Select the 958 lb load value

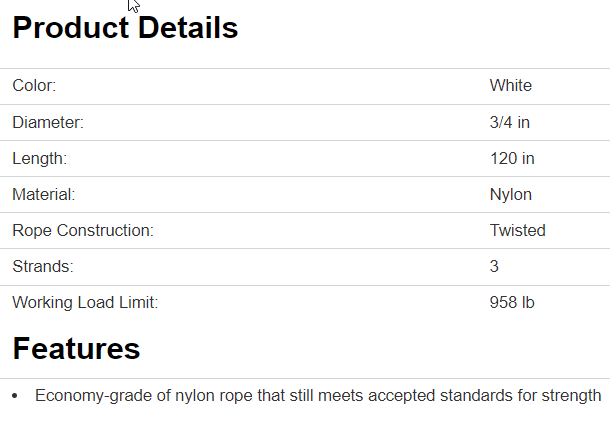pos(512,302)
